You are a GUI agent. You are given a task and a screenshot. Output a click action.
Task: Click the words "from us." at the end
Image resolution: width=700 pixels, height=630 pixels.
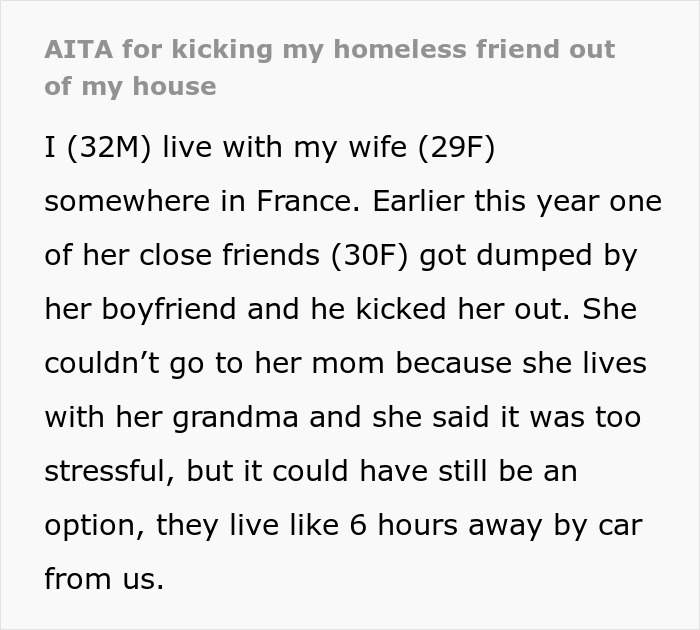point(103,578)
